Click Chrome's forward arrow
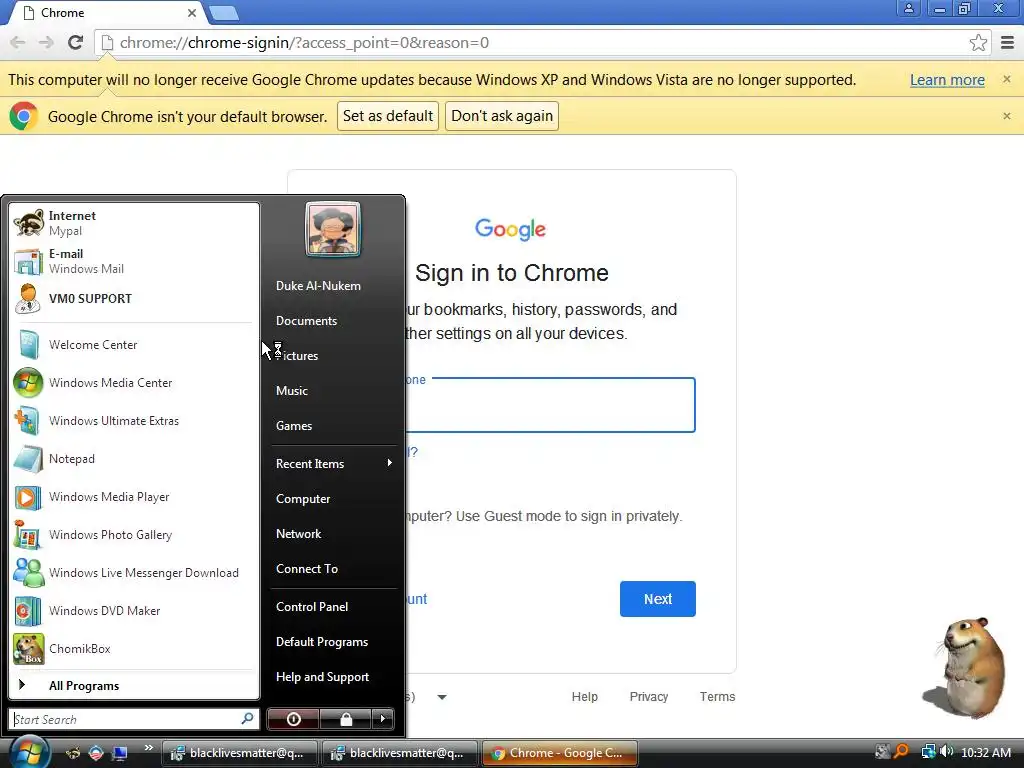 [x=46, y=42]
